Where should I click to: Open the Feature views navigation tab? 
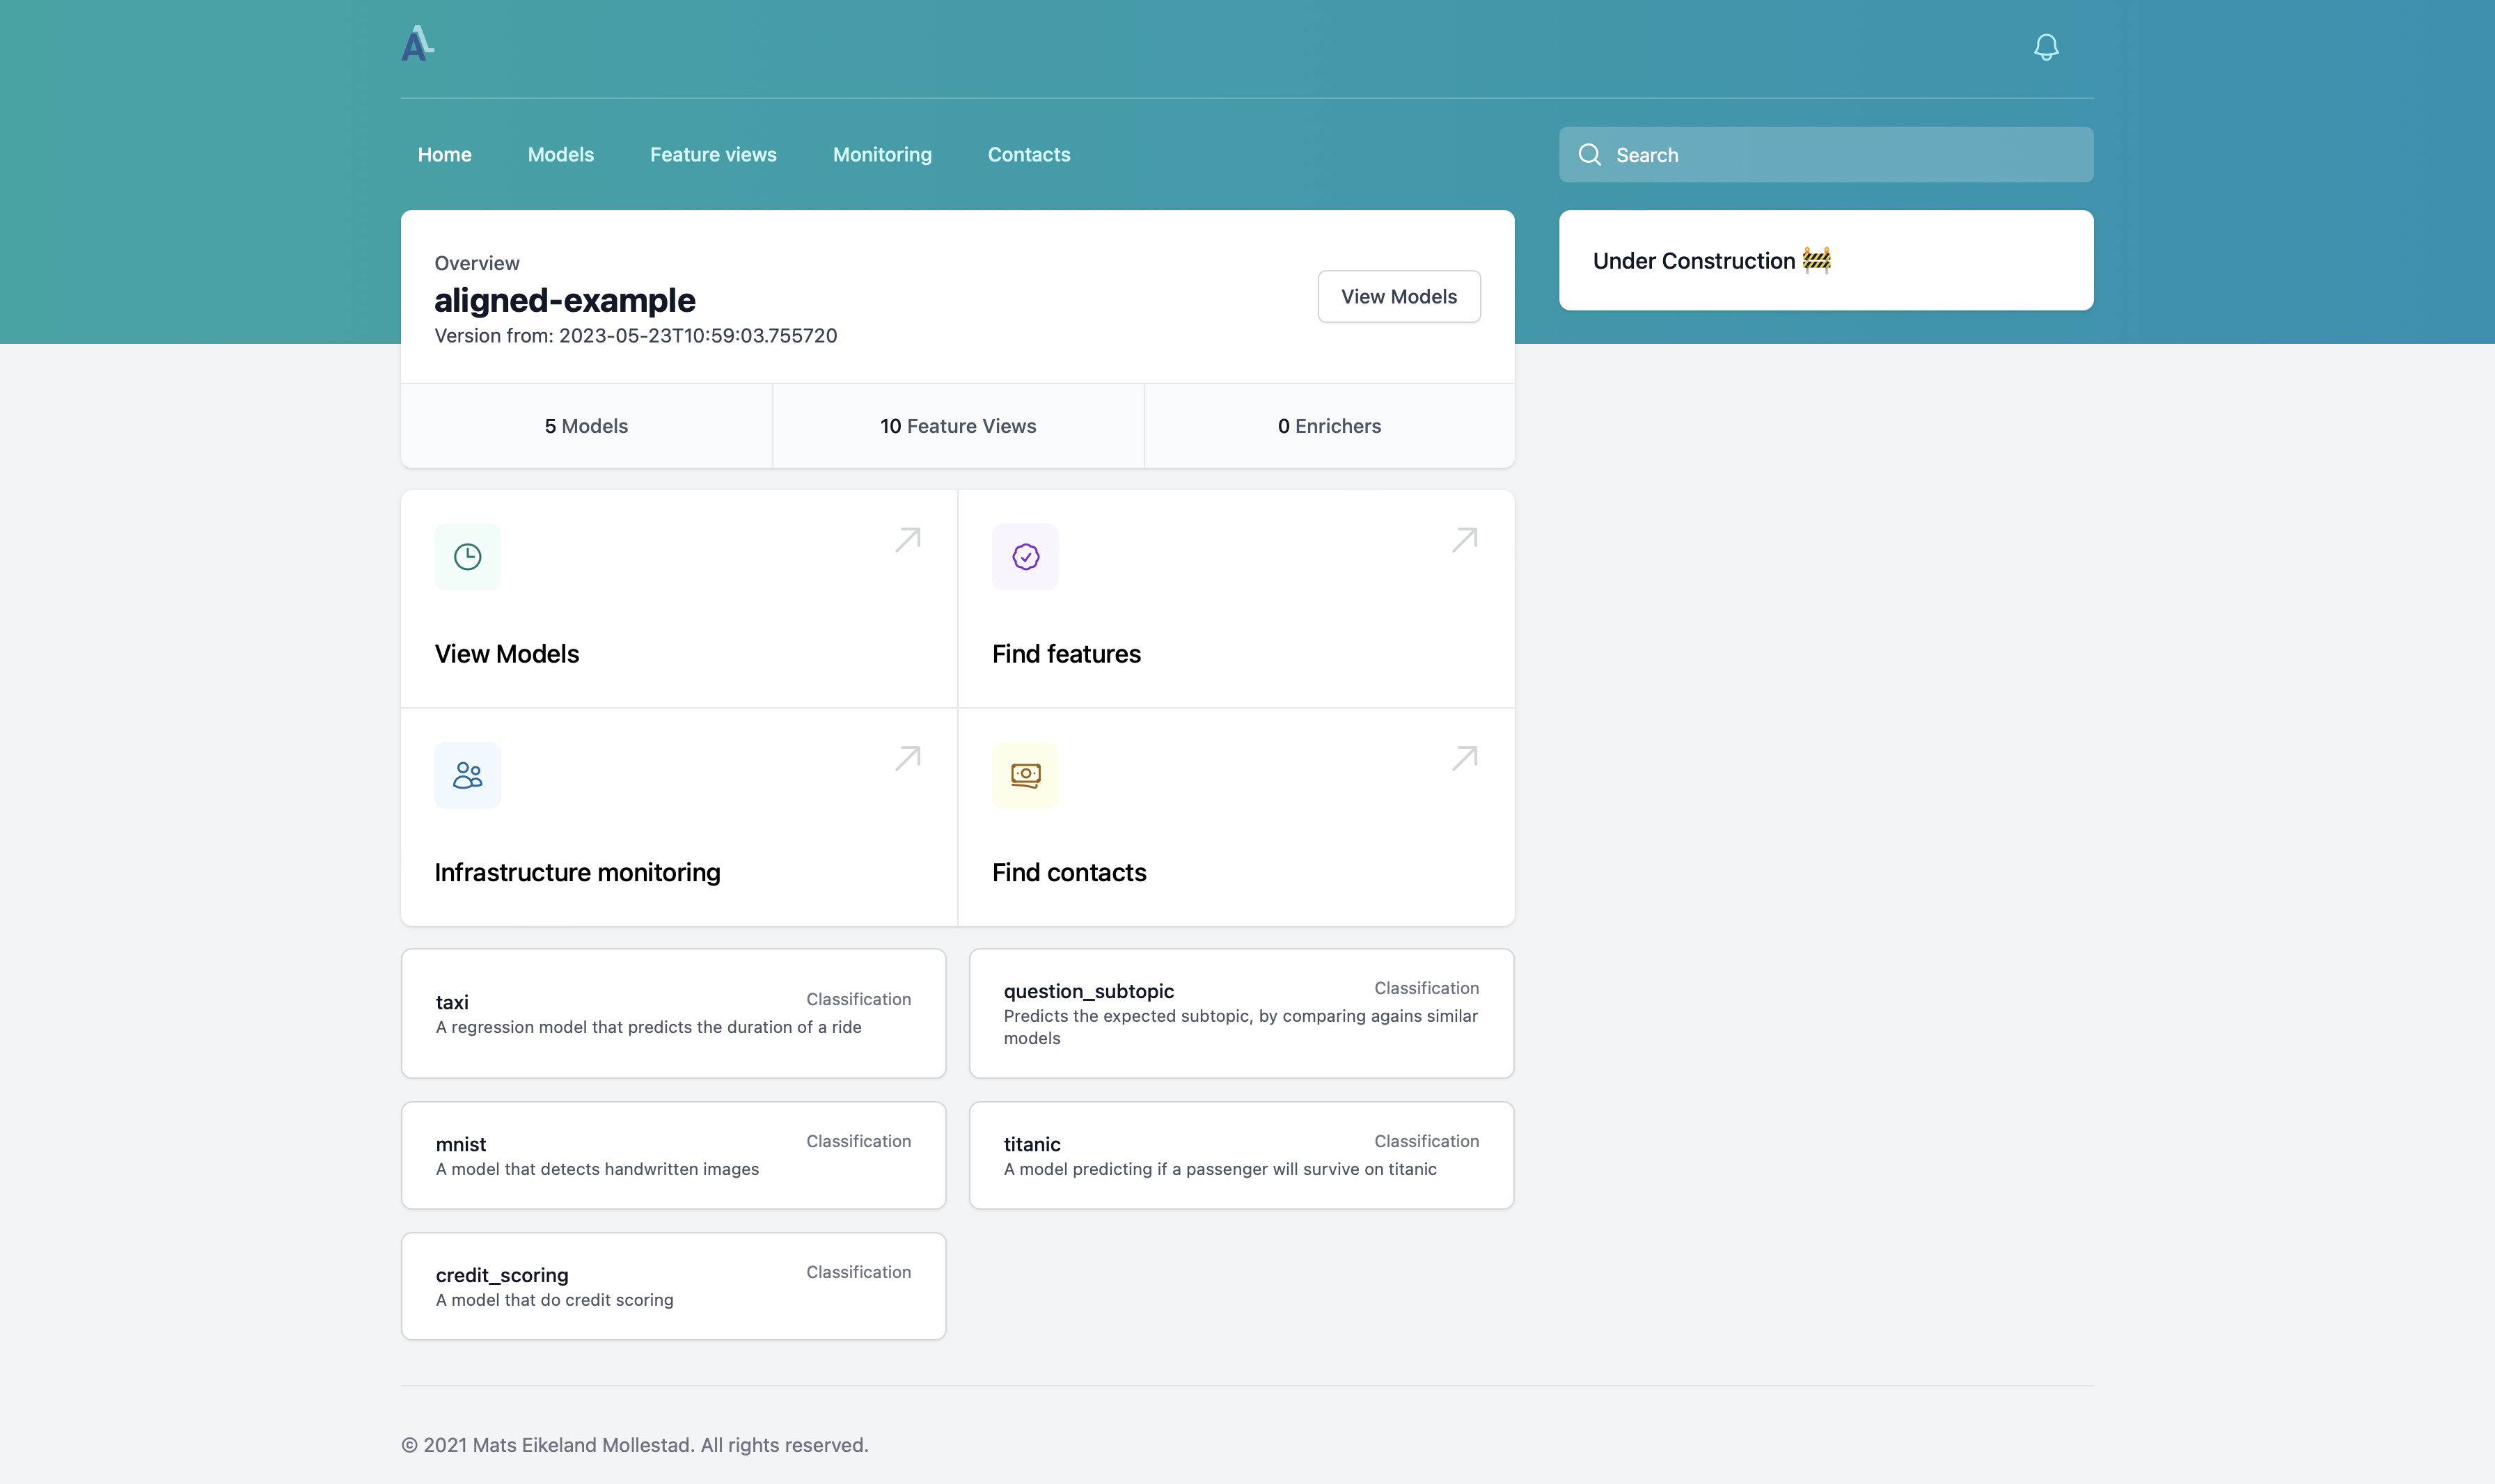[x=712, y=154]
